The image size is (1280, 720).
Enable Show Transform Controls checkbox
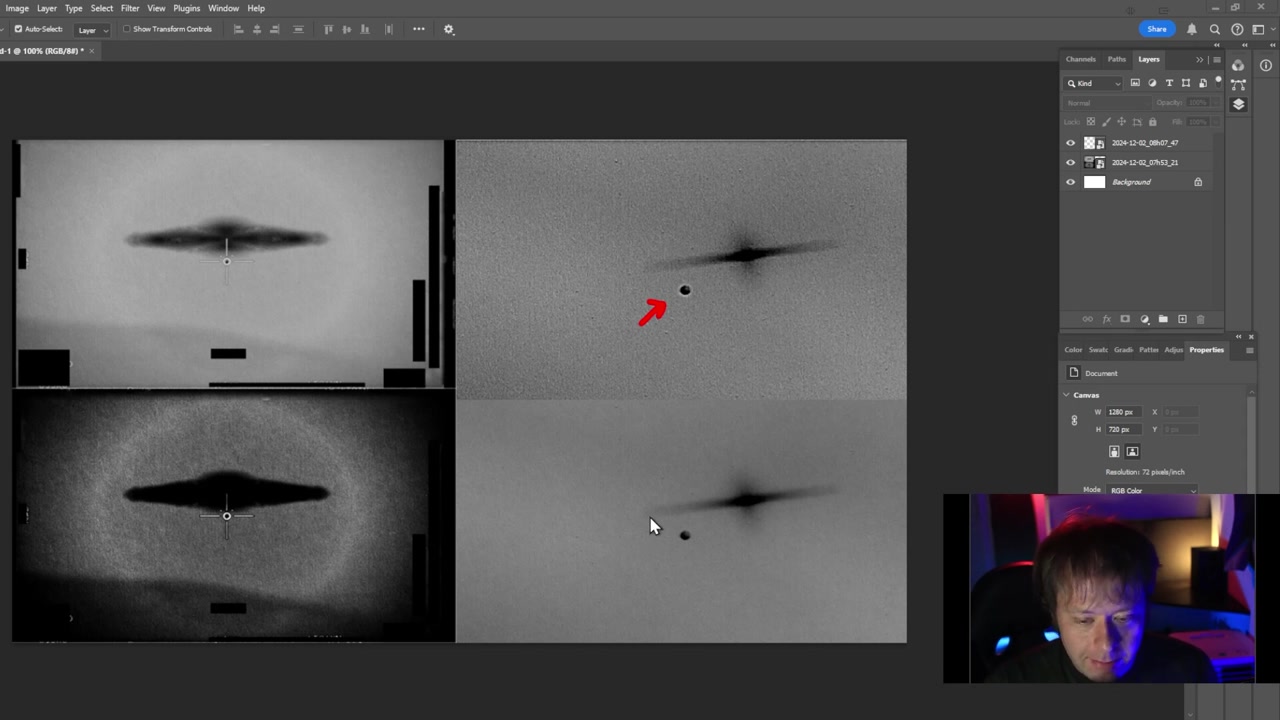coord(127,29)
